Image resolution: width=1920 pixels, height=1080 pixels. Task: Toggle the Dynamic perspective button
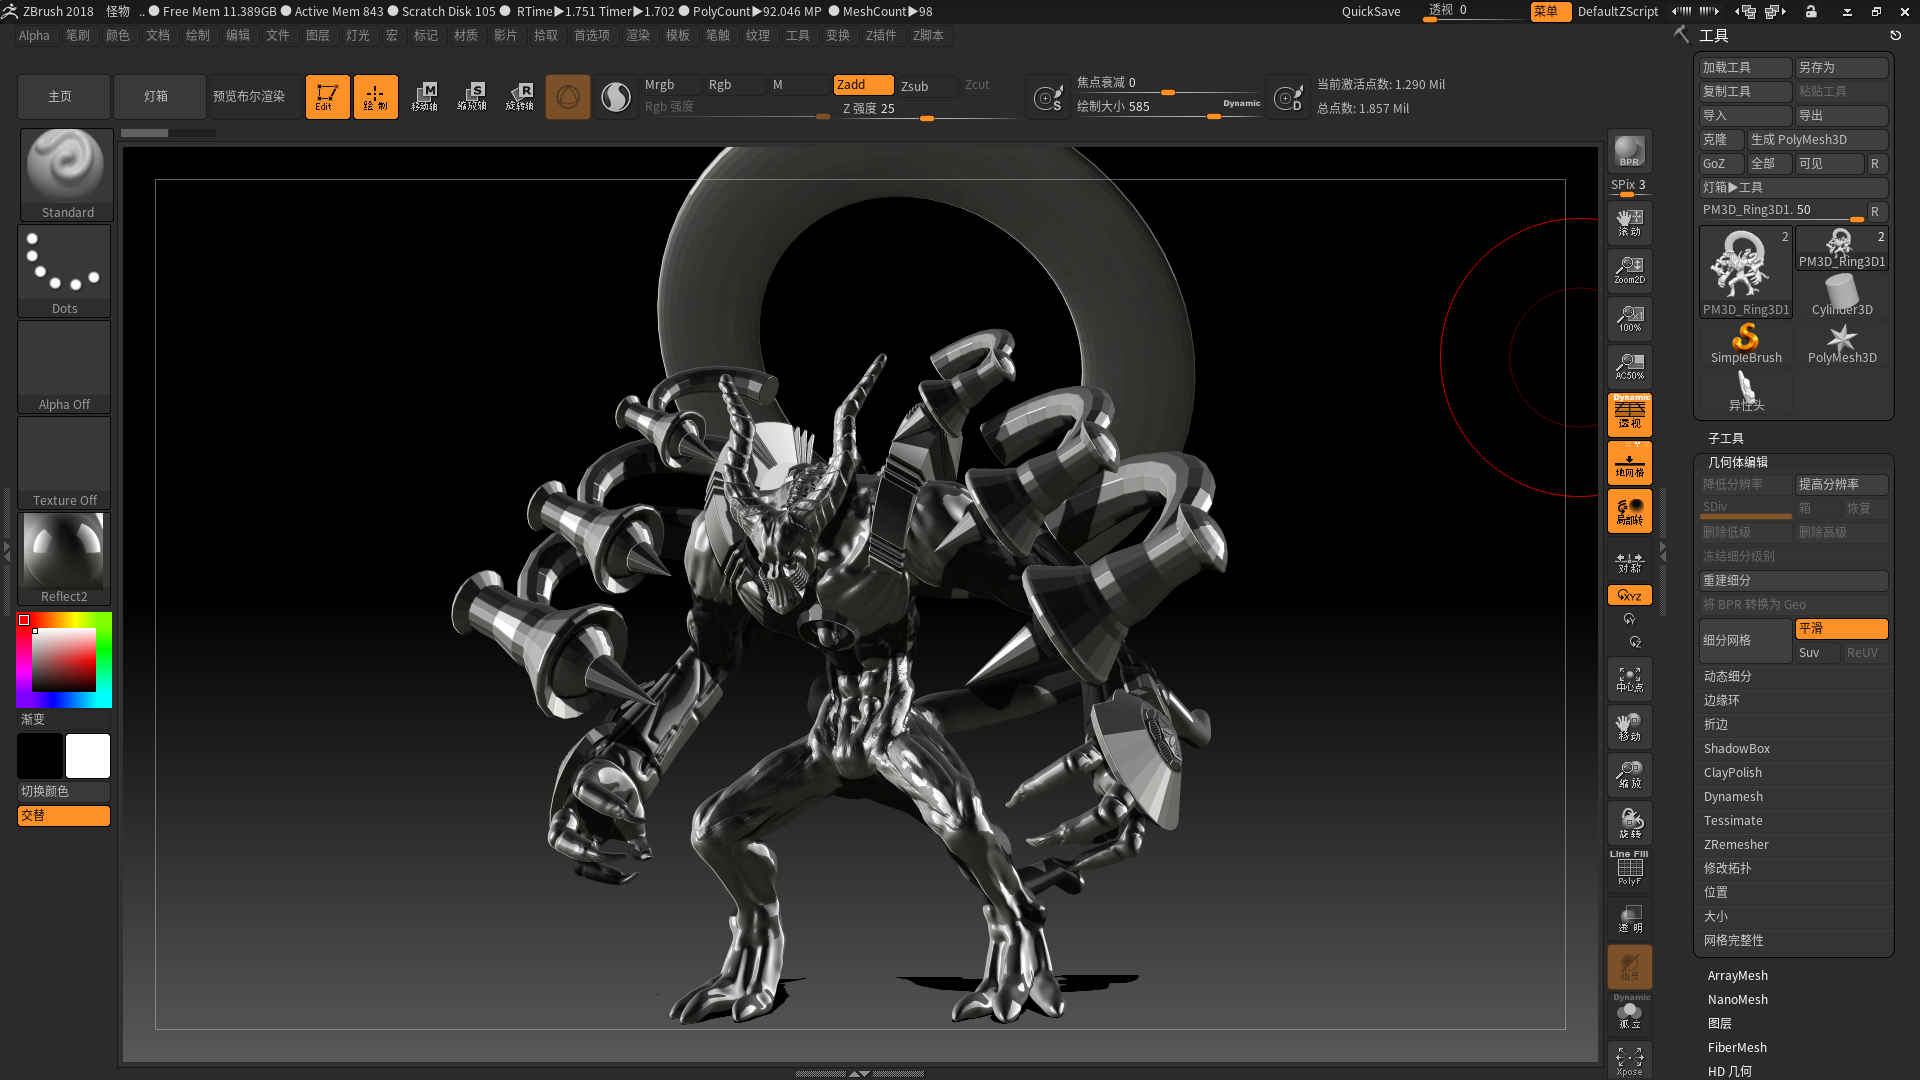coord(1629,414)
